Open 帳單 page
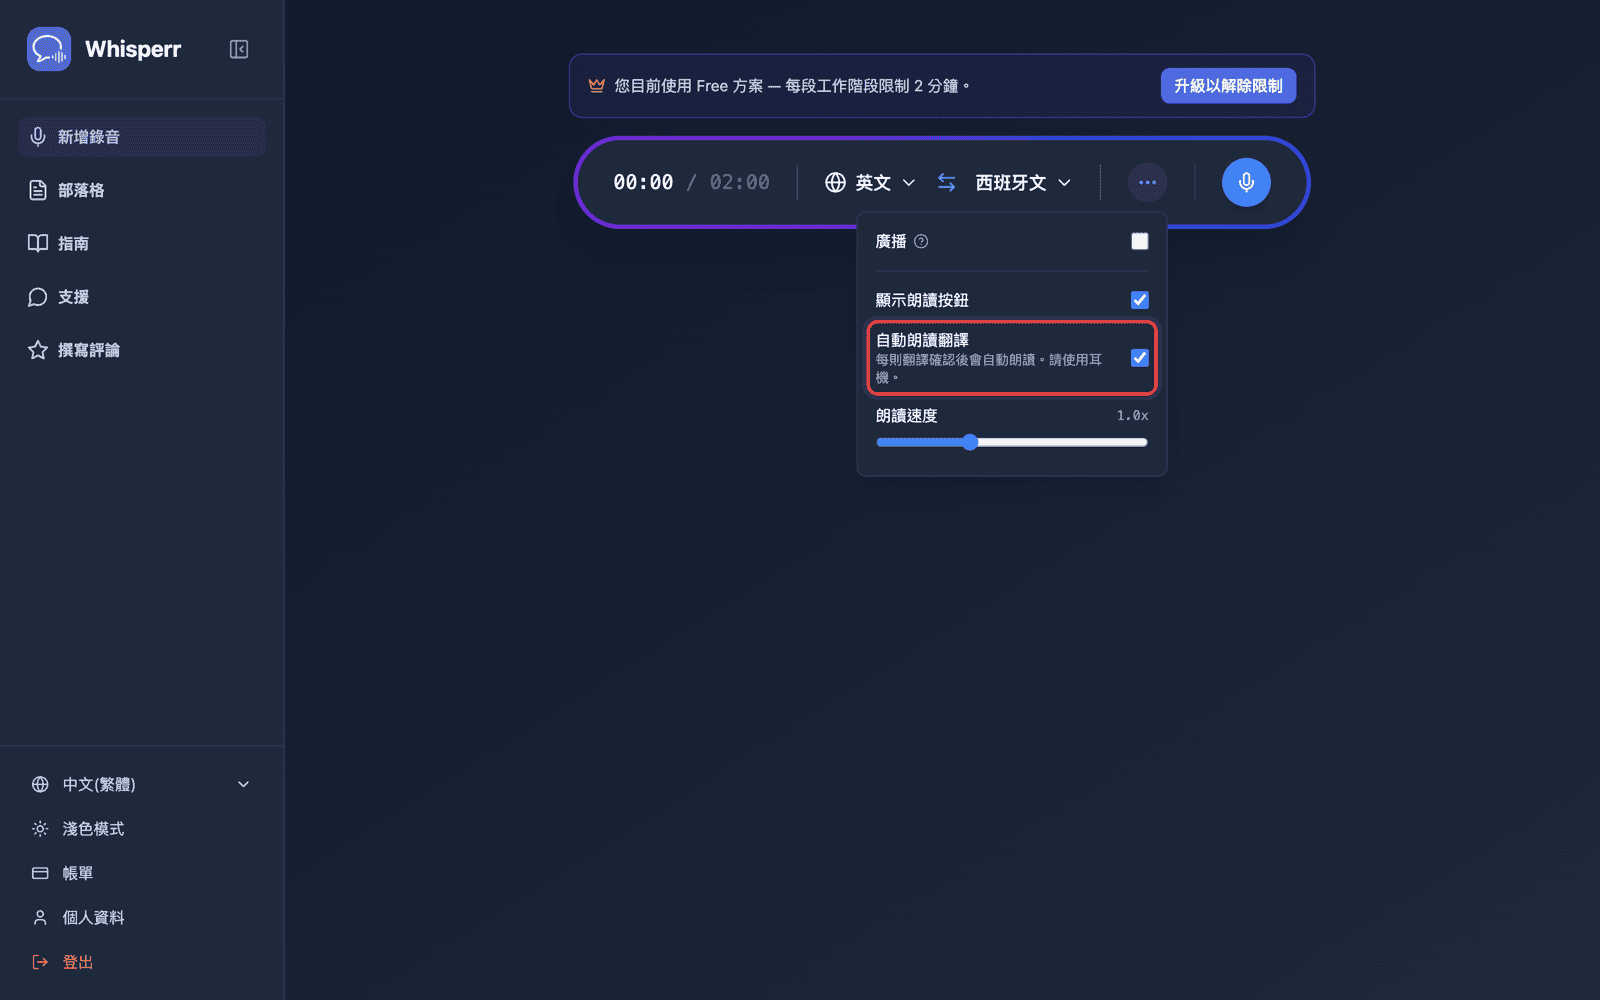The image size is (1600, 1000). (x=141, y=873)
